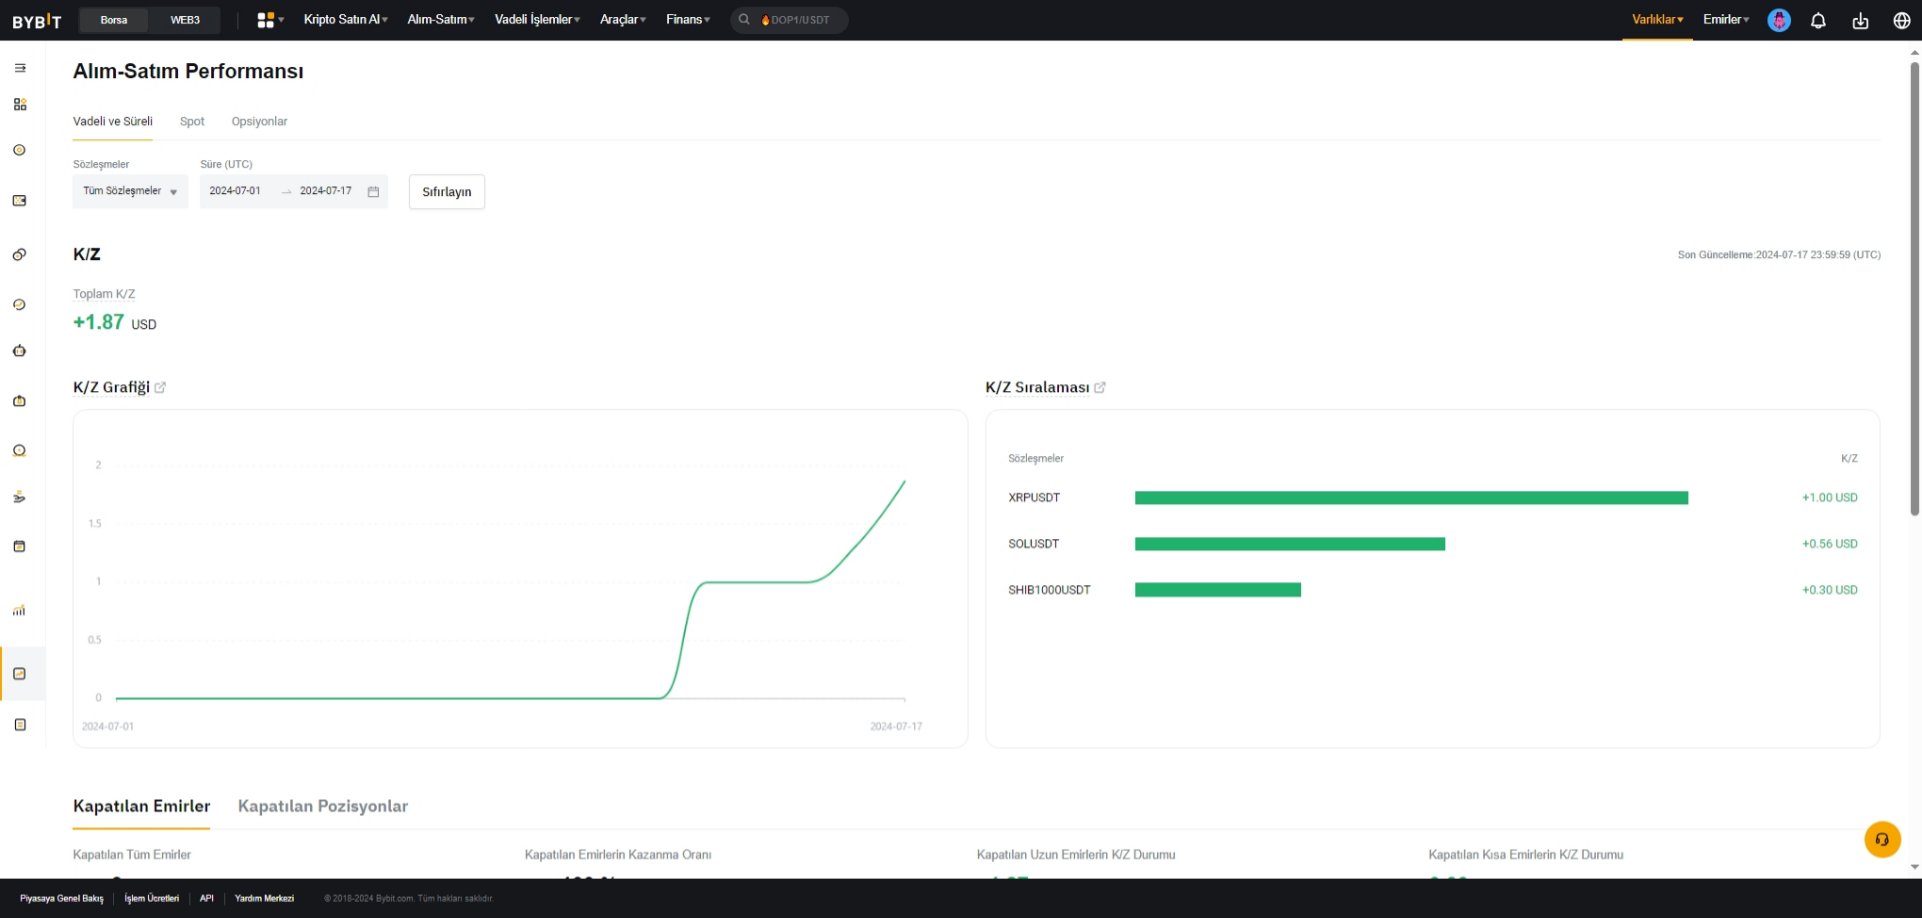Expand the Tüm Sözleşmeler dropdown
The height and width of the screenshot is (918, 1922).
click(130, 191)
